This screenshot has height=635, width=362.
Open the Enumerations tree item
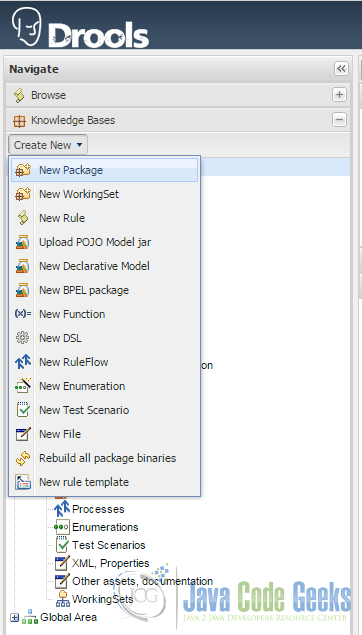[x=105, y=527]
